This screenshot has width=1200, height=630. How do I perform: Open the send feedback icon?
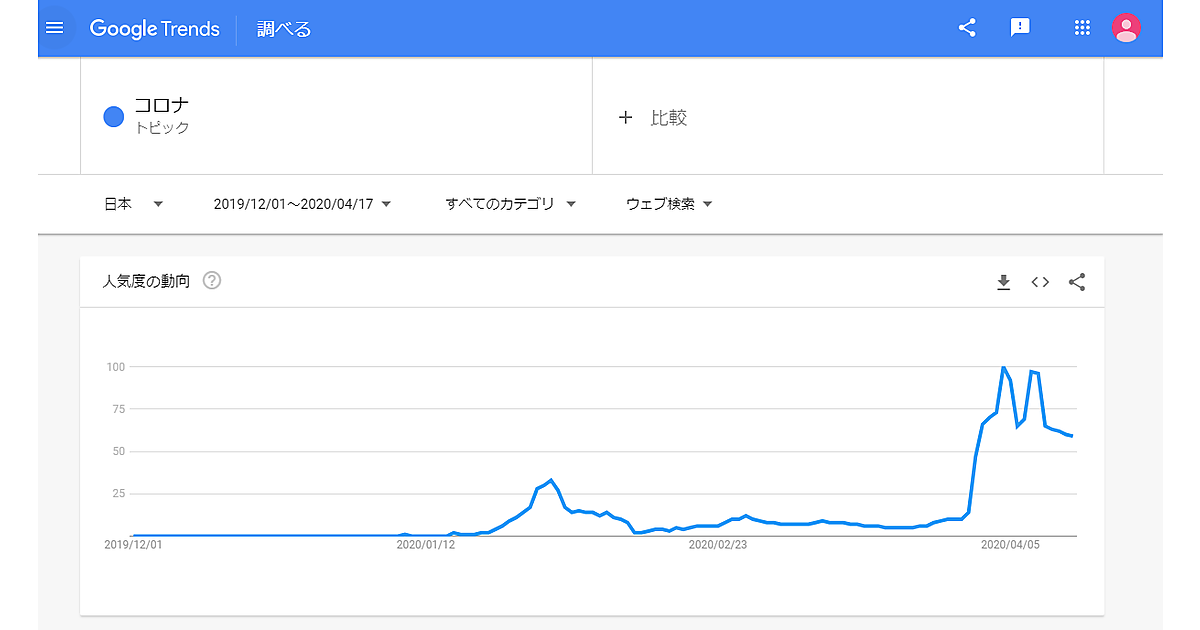(x=1020, y=28)
